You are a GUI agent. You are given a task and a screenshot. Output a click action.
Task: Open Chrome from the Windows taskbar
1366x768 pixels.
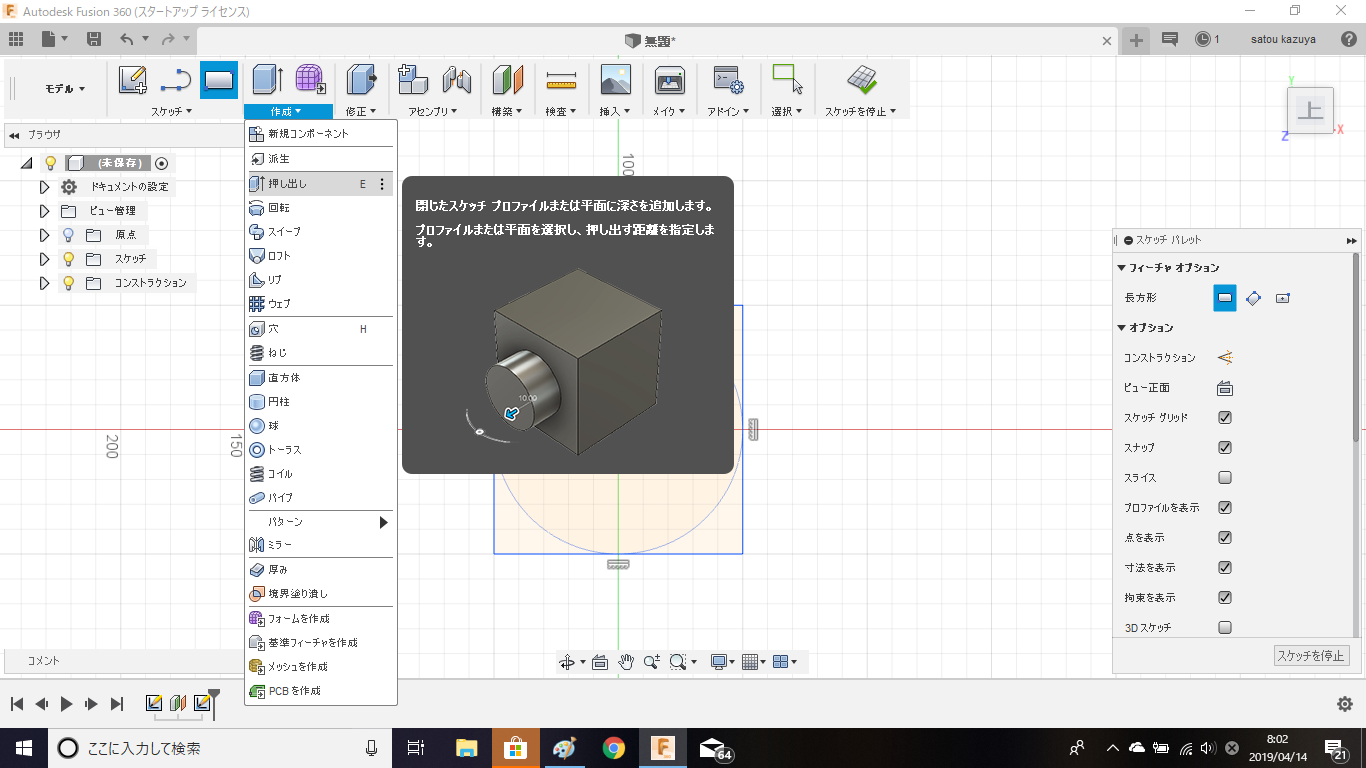pos(614,747)
